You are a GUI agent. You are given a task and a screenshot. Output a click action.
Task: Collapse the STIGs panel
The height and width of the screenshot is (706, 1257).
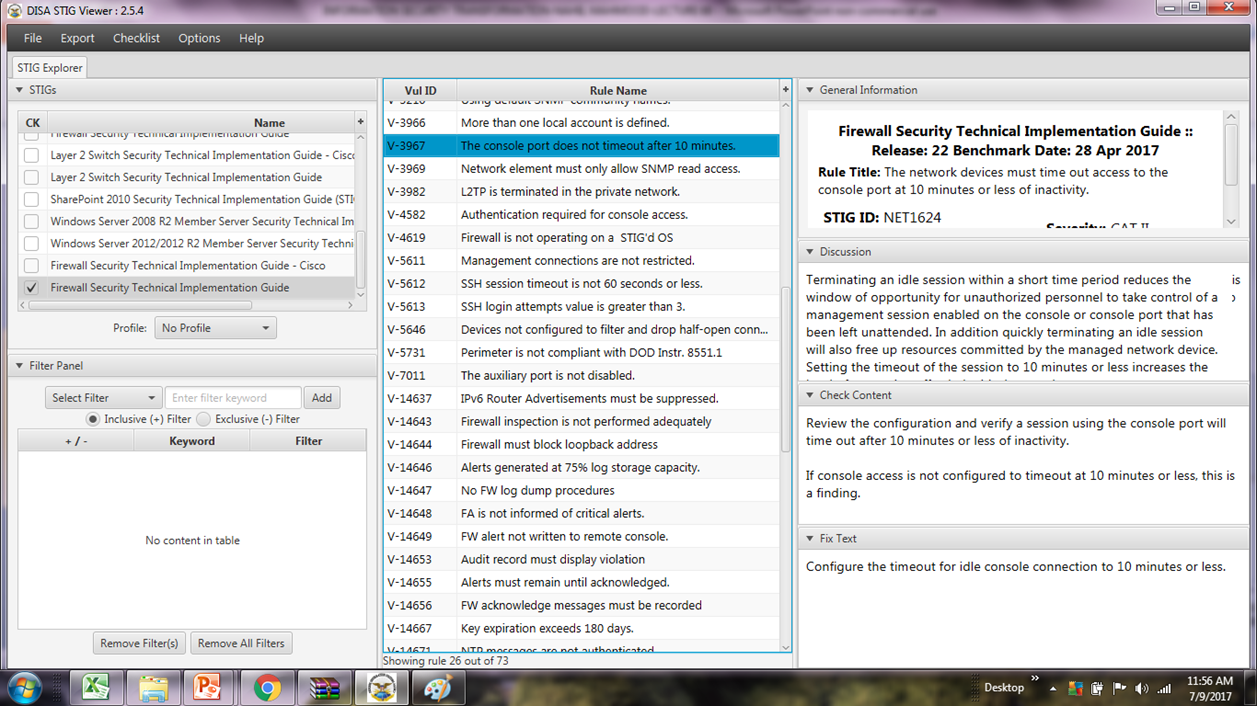pos(19,90)
